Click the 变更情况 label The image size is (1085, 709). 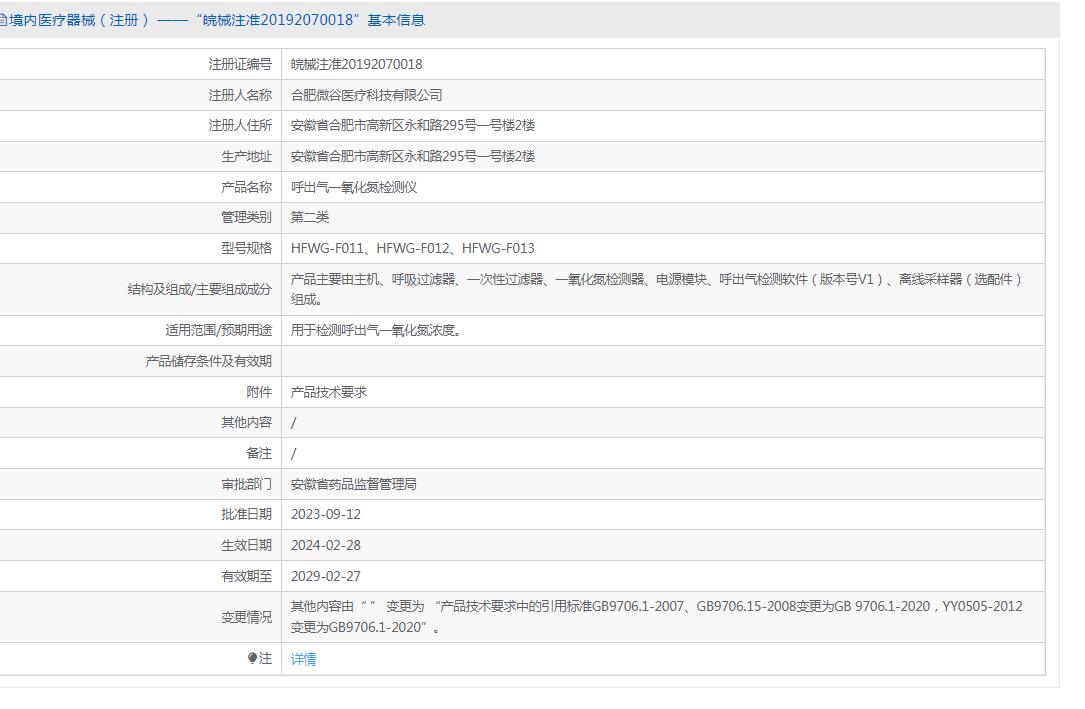point(246,618)
